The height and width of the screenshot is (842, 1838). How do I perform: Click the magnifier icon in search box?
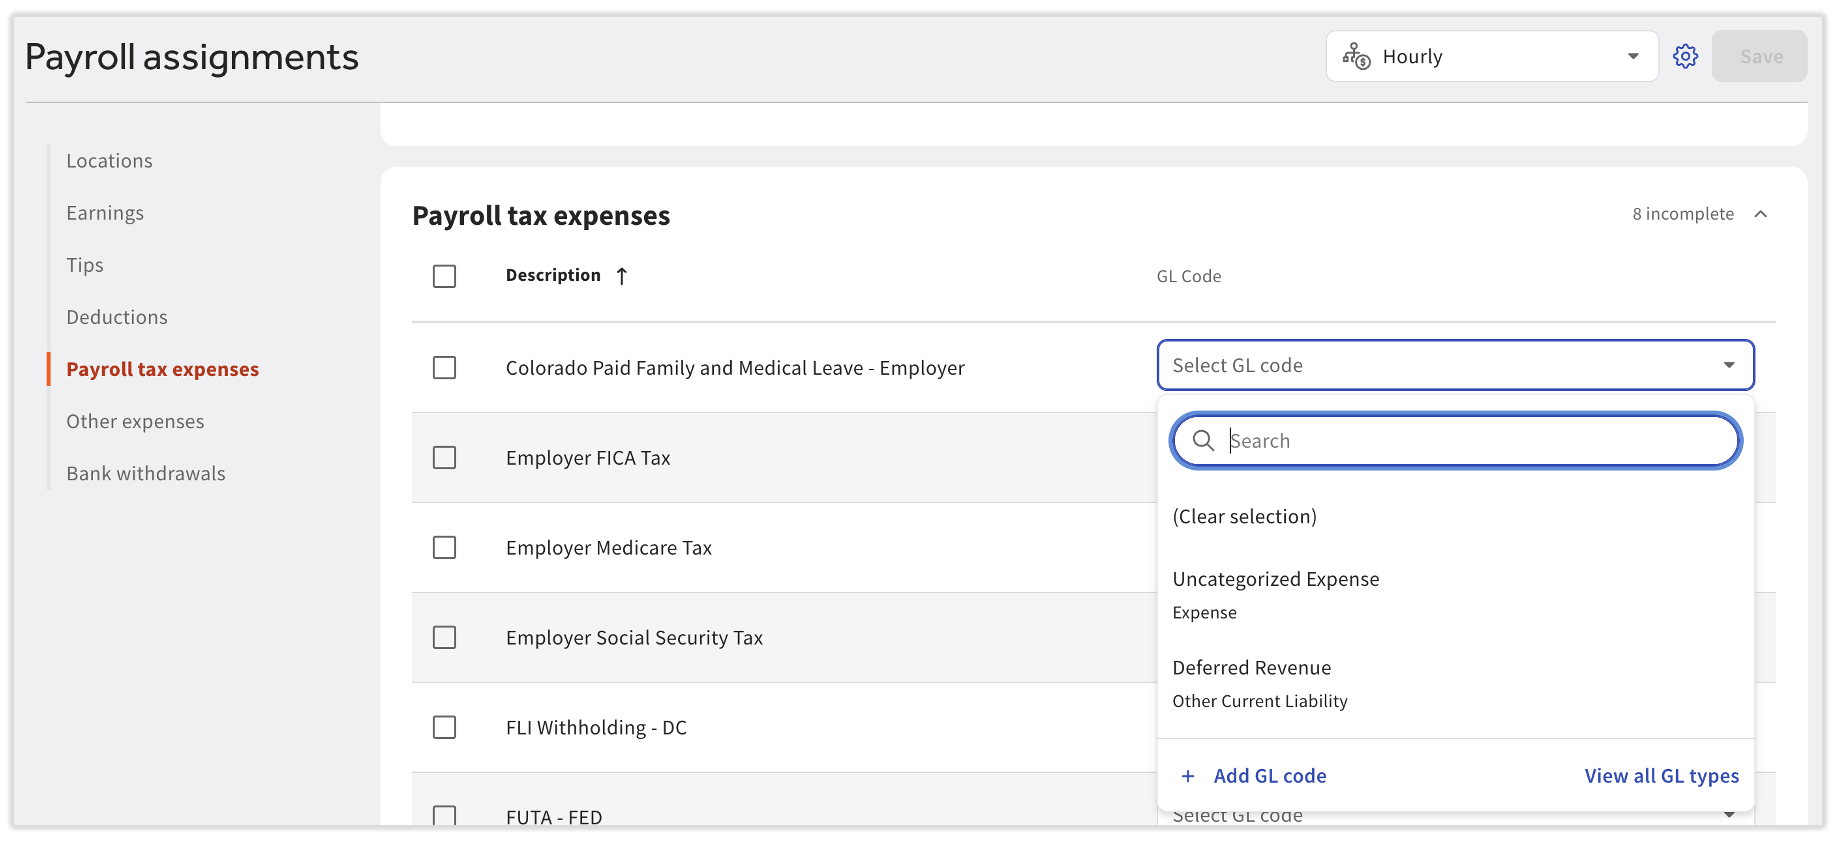(x=1203, y=441)
